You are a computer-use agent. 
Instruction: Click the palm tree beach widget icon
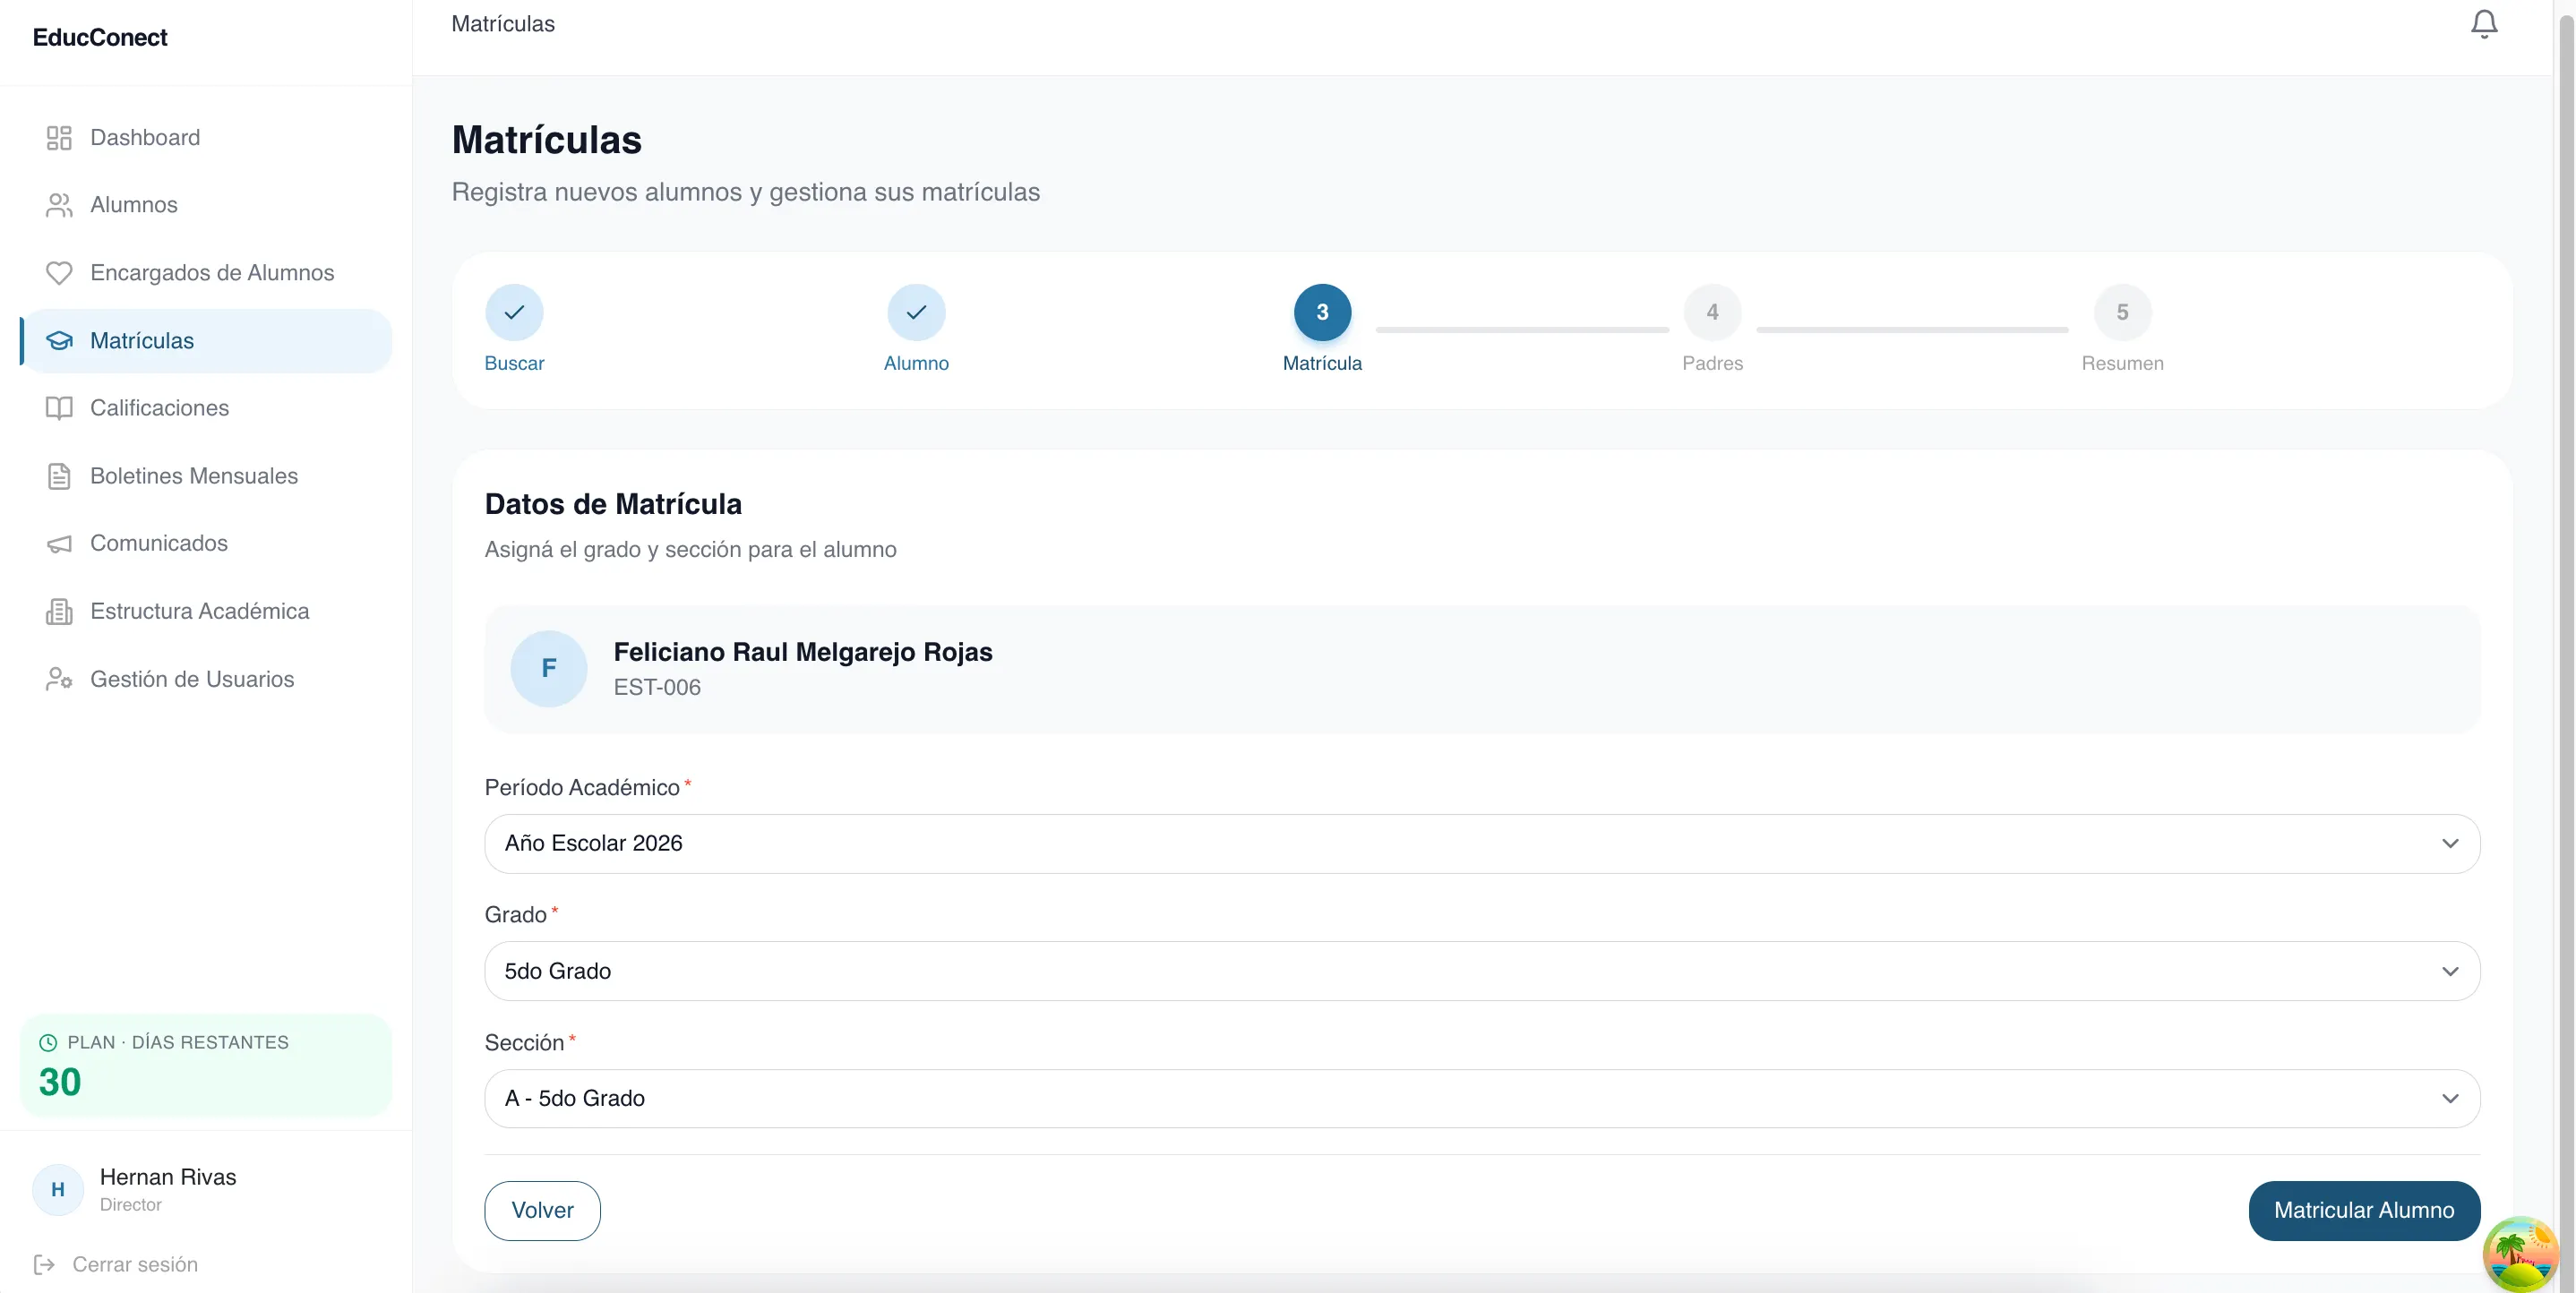2520,1253
